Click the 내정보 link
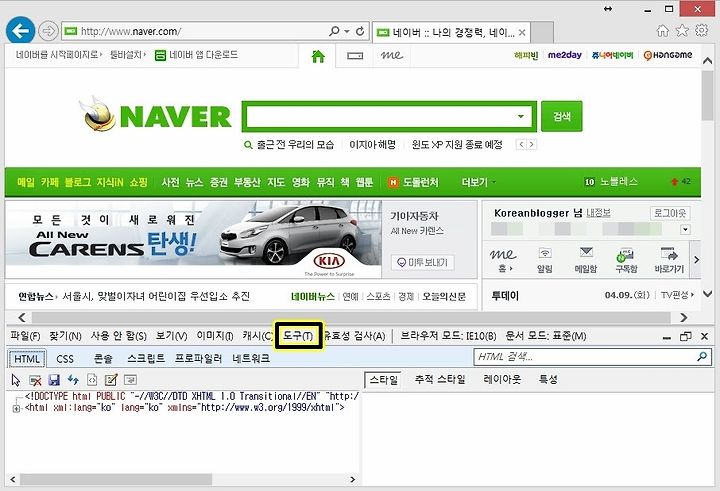 coord(598,213)
